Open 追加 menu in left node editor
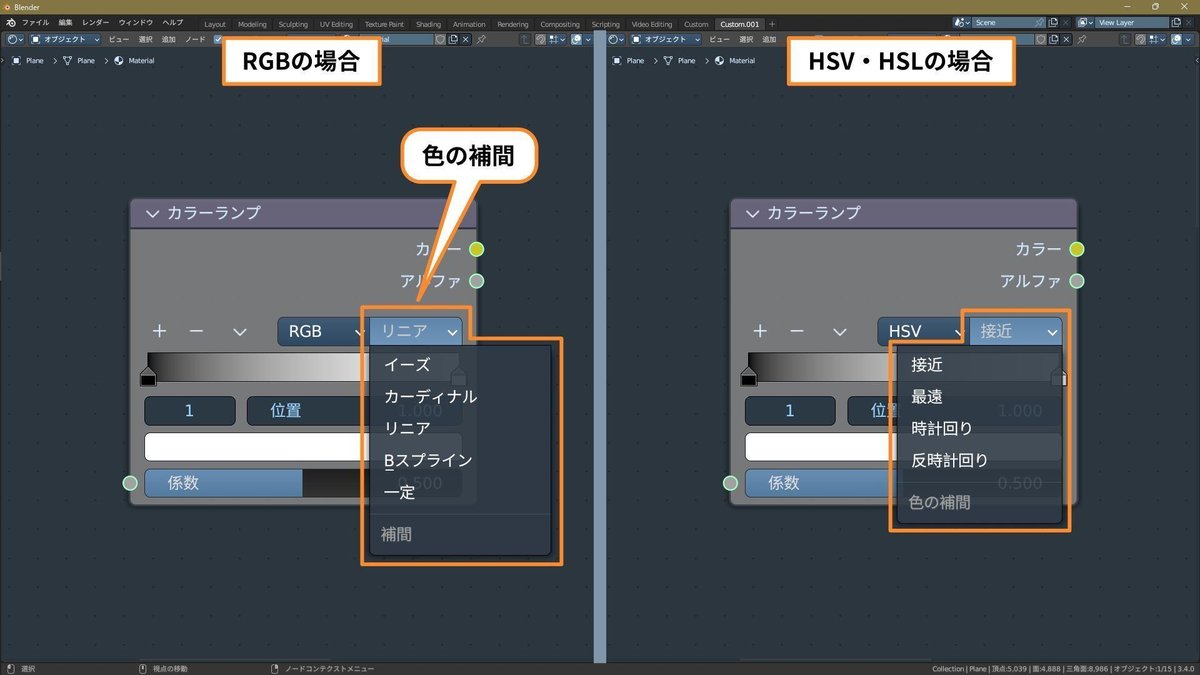Image resolution: width=1200 pixels, height=675 pixels. click(x=168, y=39)
